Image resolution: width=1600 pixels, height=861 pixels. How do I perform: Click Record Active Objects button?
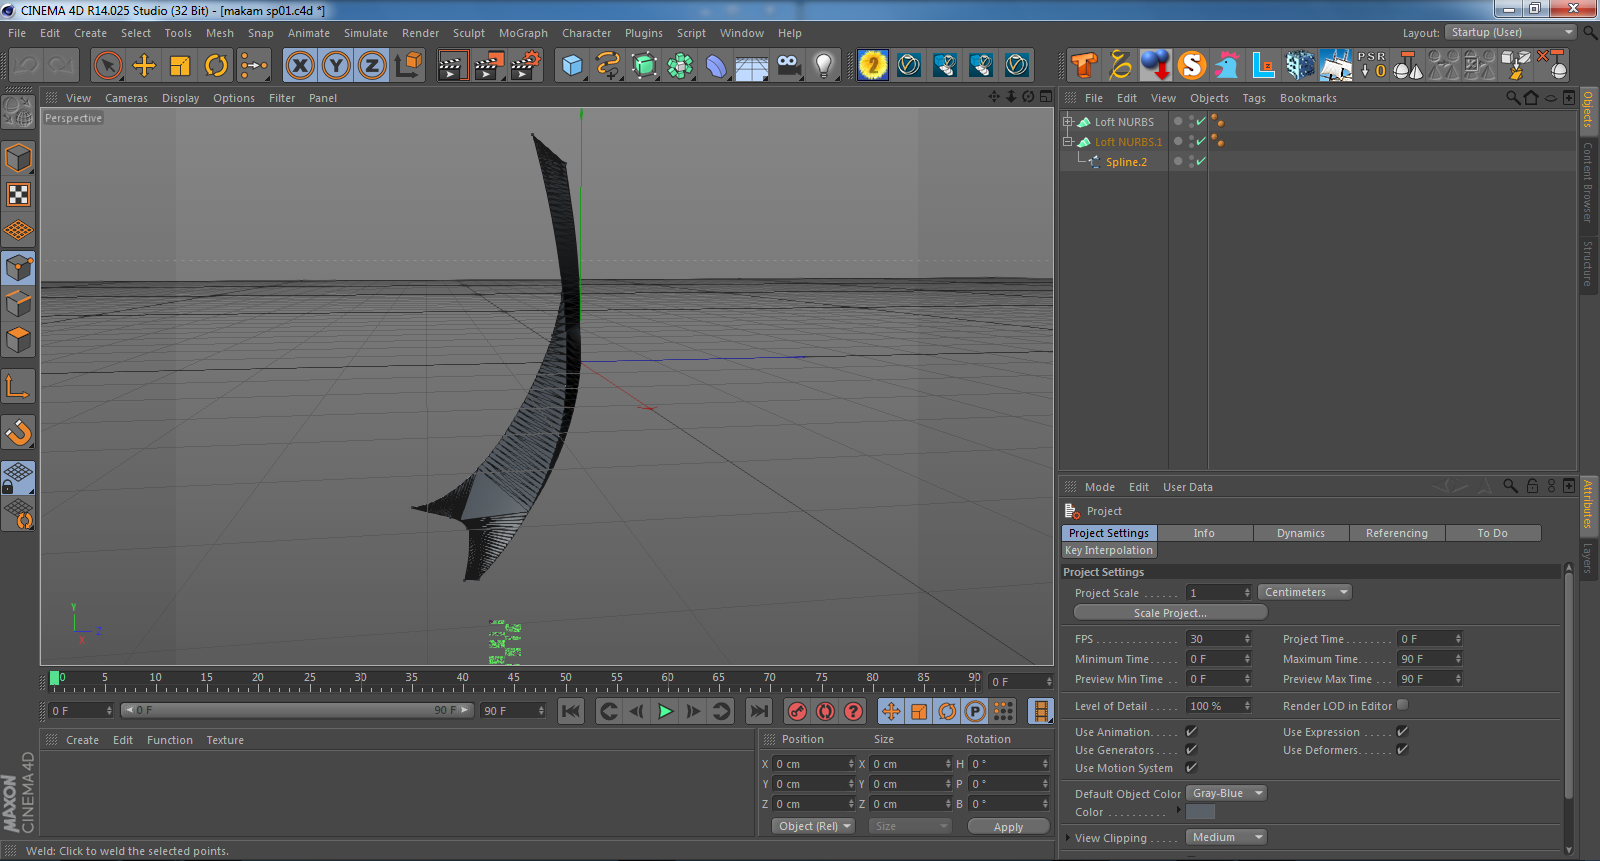[797, 711]
